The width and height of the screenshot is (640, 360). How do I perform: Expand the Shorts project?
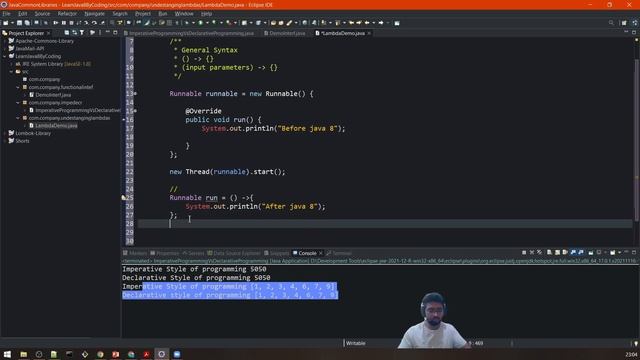click(5, 141)
